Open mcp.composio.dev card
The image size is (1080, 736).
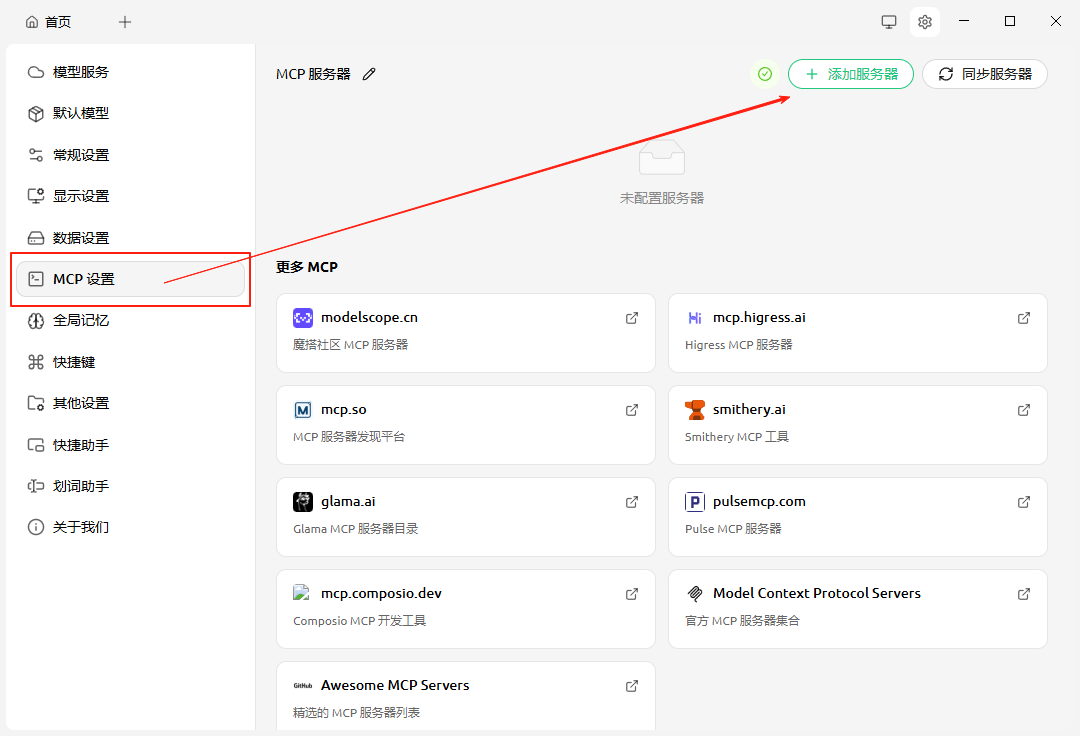(466, 609)
